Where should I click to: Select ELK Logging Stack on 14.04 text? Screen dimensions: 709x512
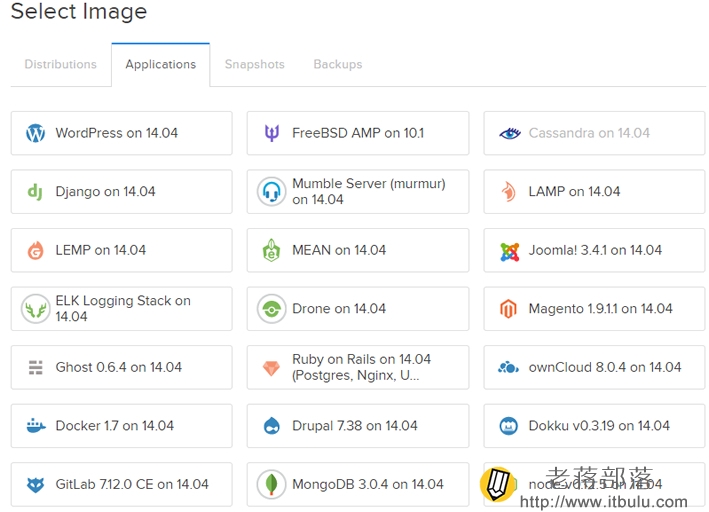pyautogui.click(x=123, y=308)
